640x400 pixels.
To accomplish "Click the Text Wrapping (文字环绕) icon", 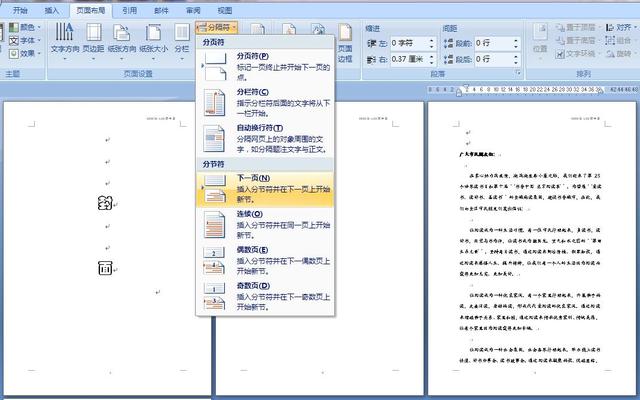I will click(x=560, y=53).
